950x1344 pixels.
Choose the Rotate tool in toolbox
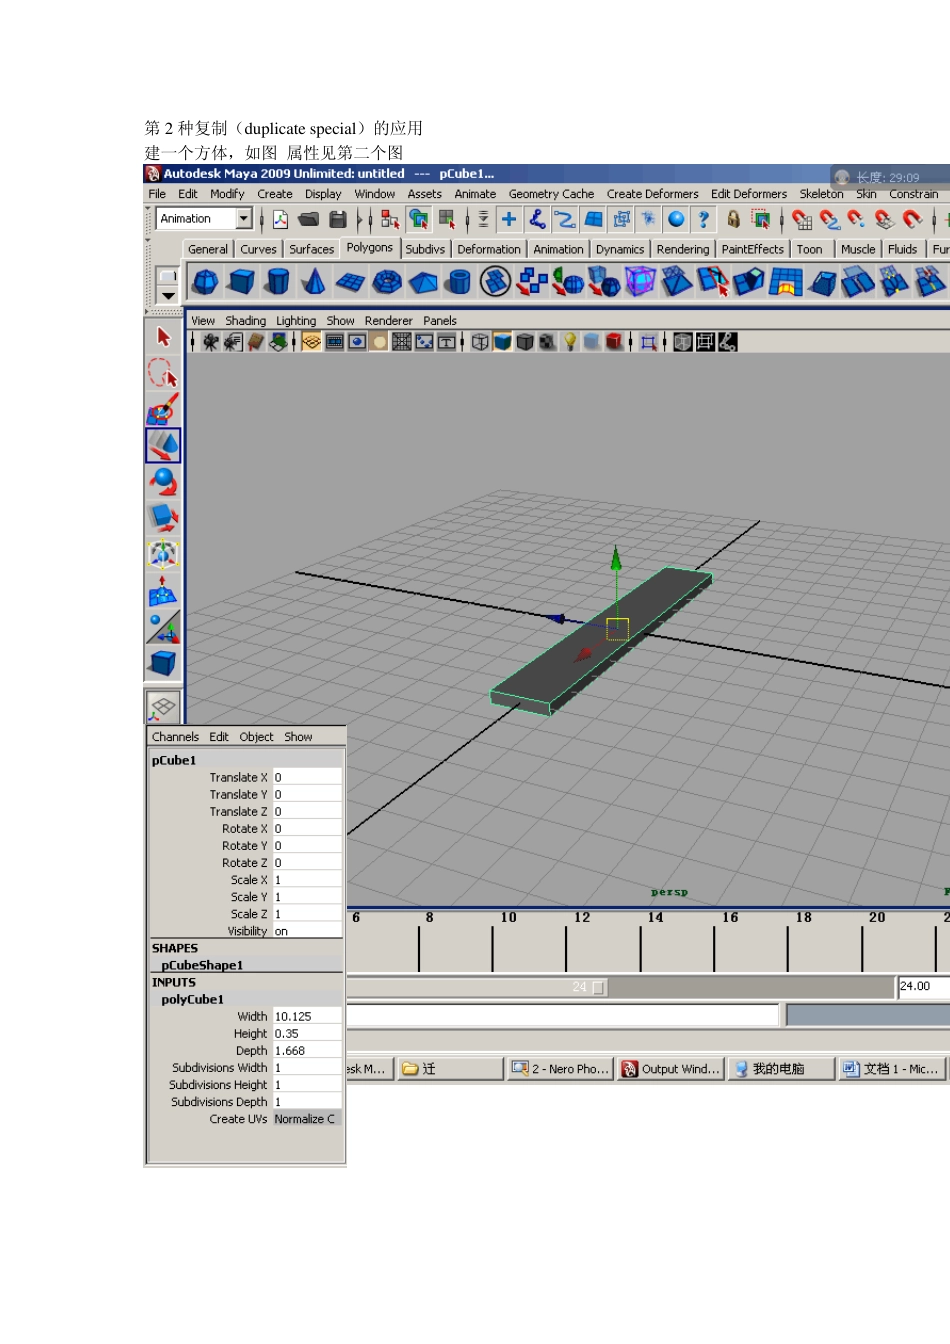coord(163,482)
